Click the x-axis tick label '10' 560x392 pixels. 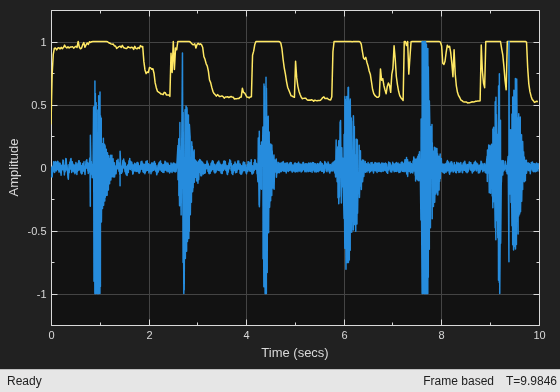click(x=539, y=335)
